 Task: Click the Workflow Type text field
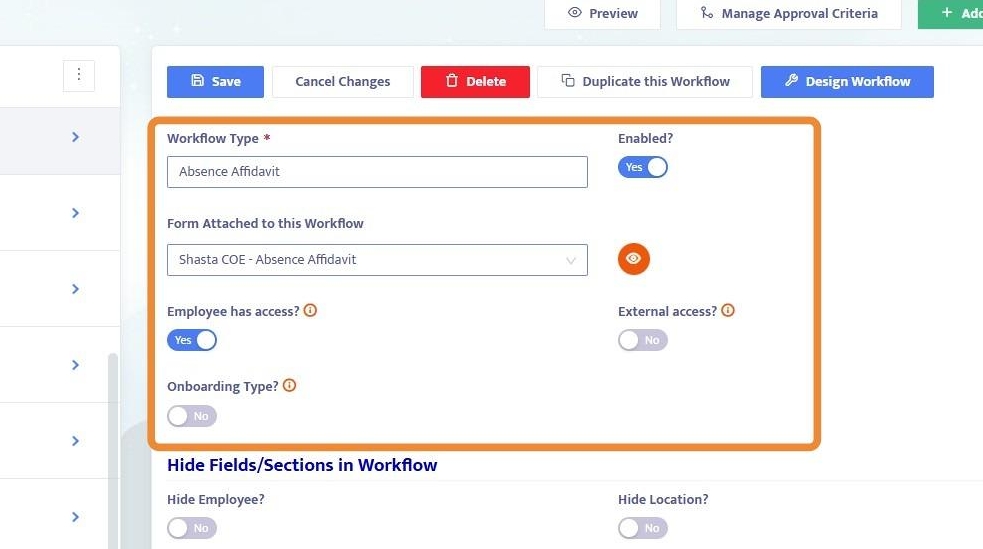pos(377,172)
